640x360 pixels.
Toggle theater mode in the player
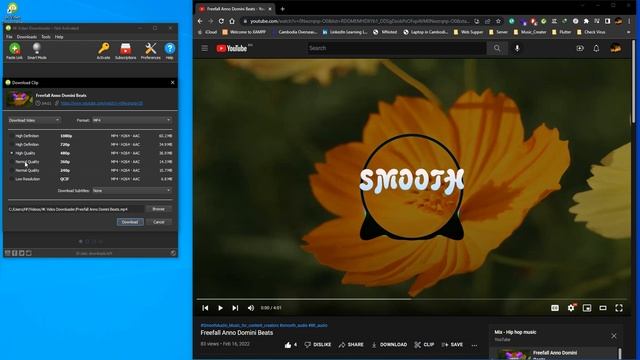pyautogui.click(x=603, y=308)
